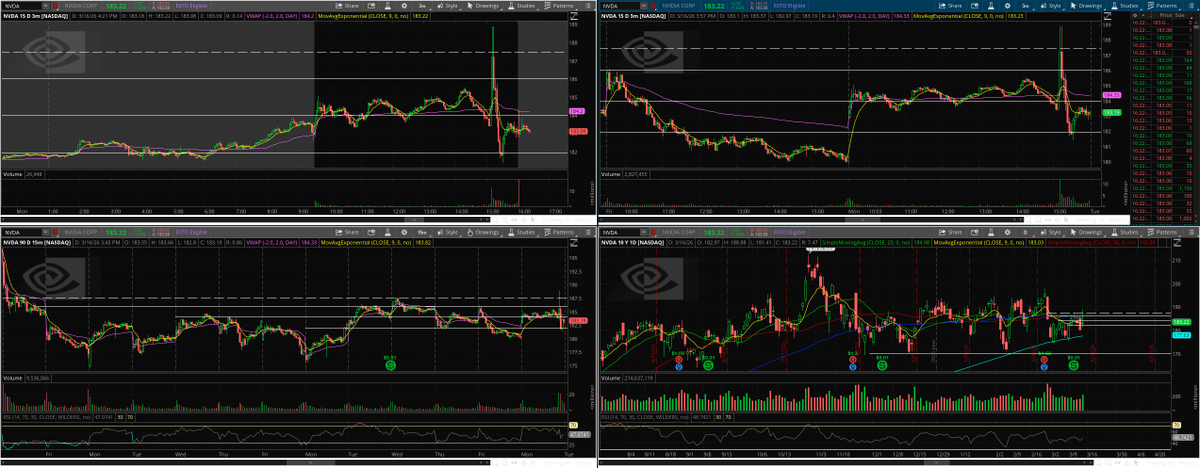
Task: Open Drawings menu in bottom-left 15m chart
Action: 484,232
